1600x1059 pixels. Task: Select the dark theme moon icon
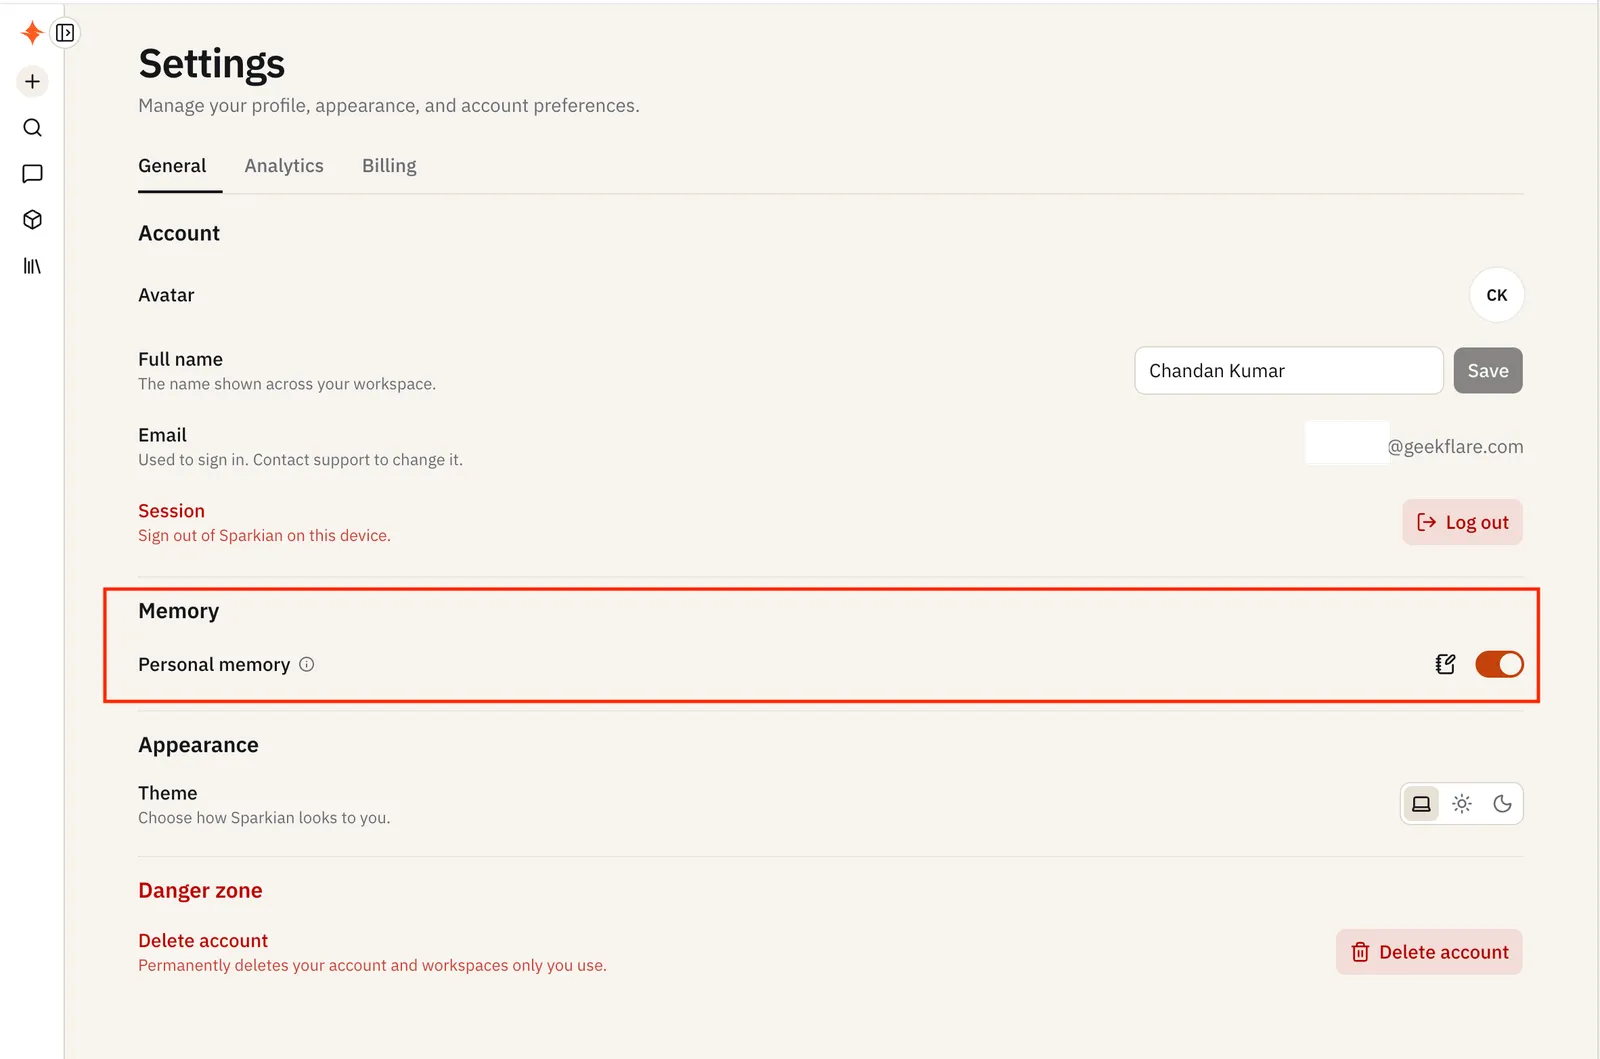[1502, 804]
